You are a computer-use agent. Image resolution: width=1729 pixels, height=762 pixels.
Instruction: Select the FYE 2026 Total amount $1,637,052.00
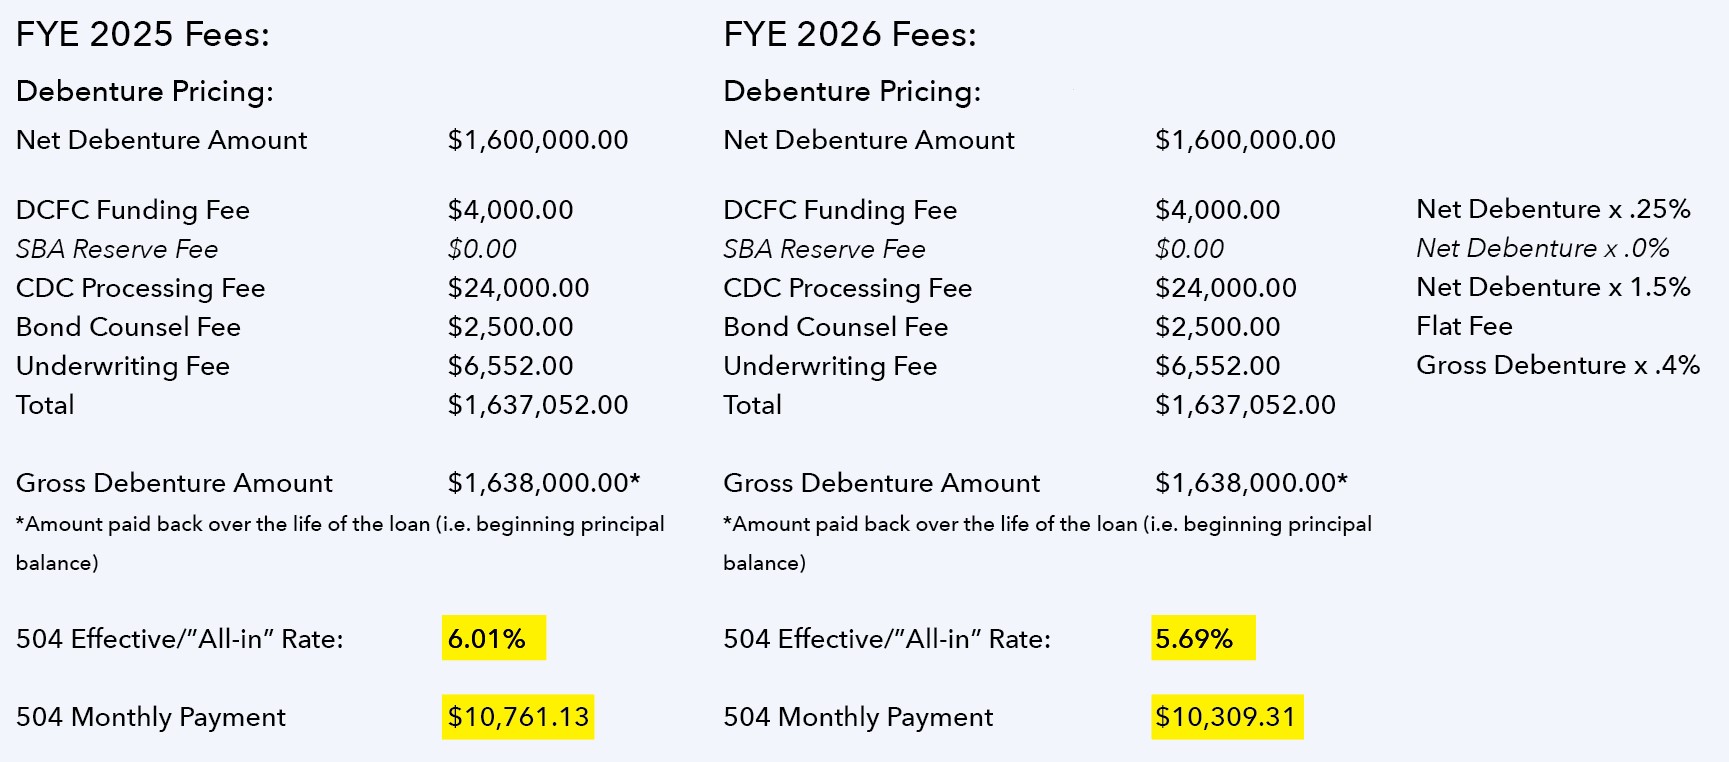1245,405
